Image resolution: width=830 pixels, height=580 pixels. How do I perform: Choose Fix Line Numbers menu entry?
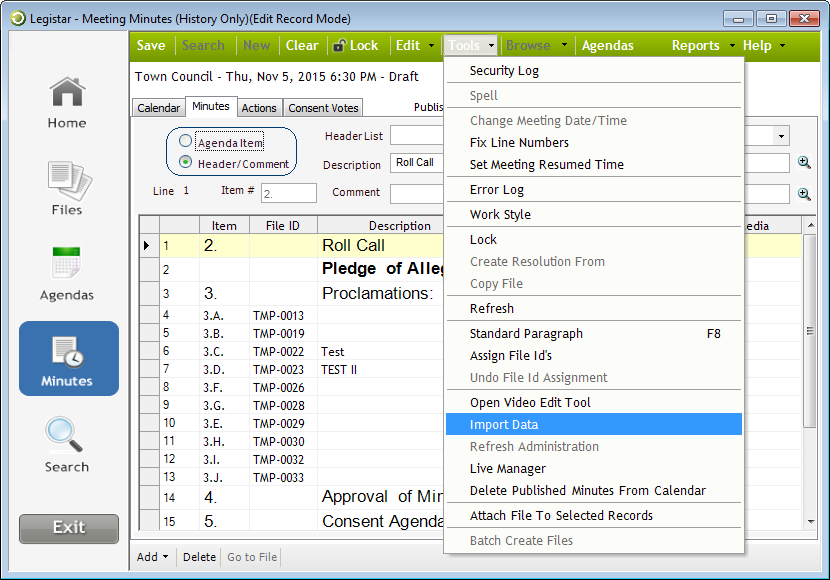click(x=594, y=142)
